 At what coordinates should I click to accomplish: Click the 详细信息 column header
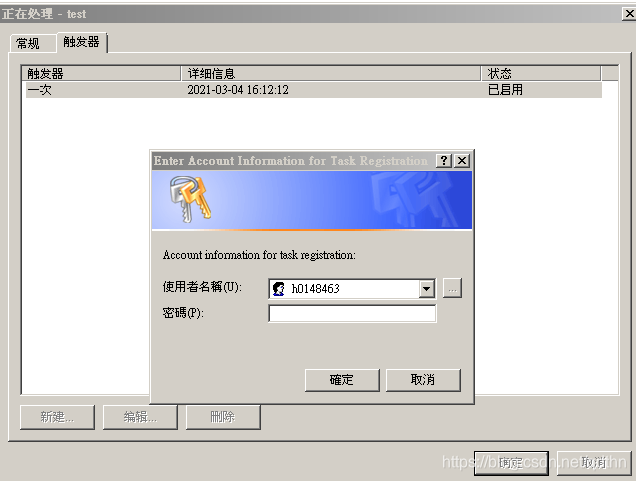(x=331, y=73)
